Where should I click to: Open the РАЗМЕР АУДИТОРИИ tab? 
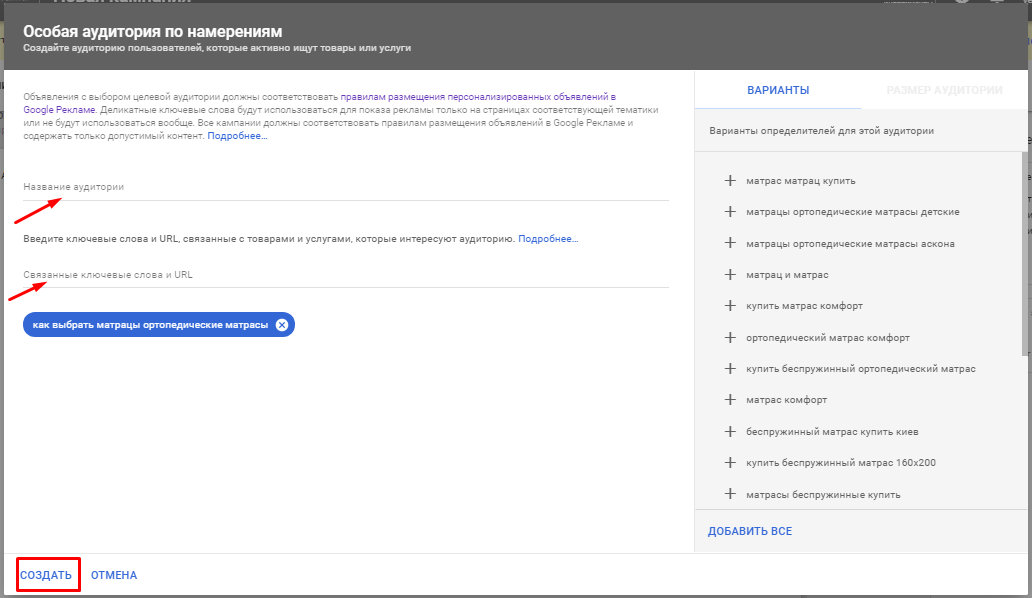pos(944,91)
